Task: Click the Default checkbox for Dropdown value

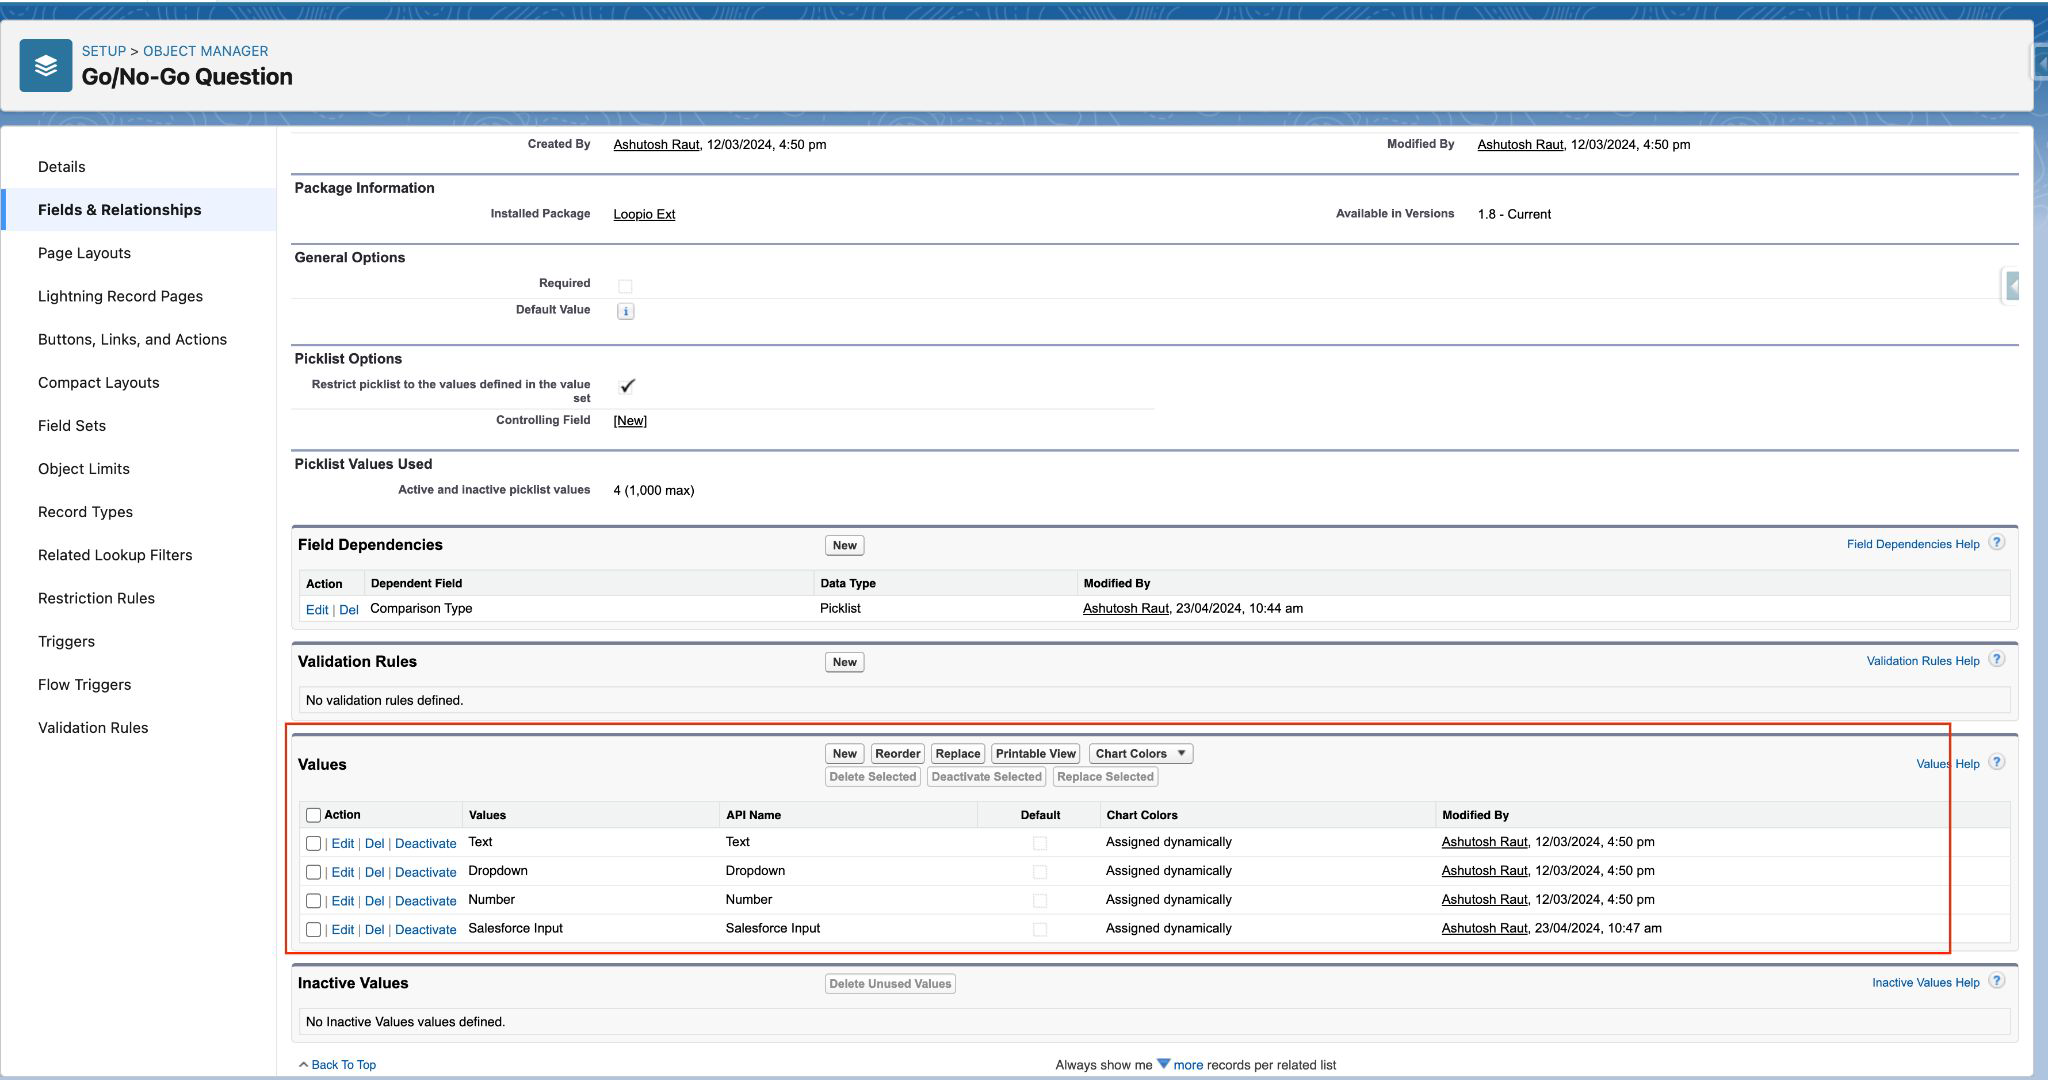Action: tap(1040, 872)
